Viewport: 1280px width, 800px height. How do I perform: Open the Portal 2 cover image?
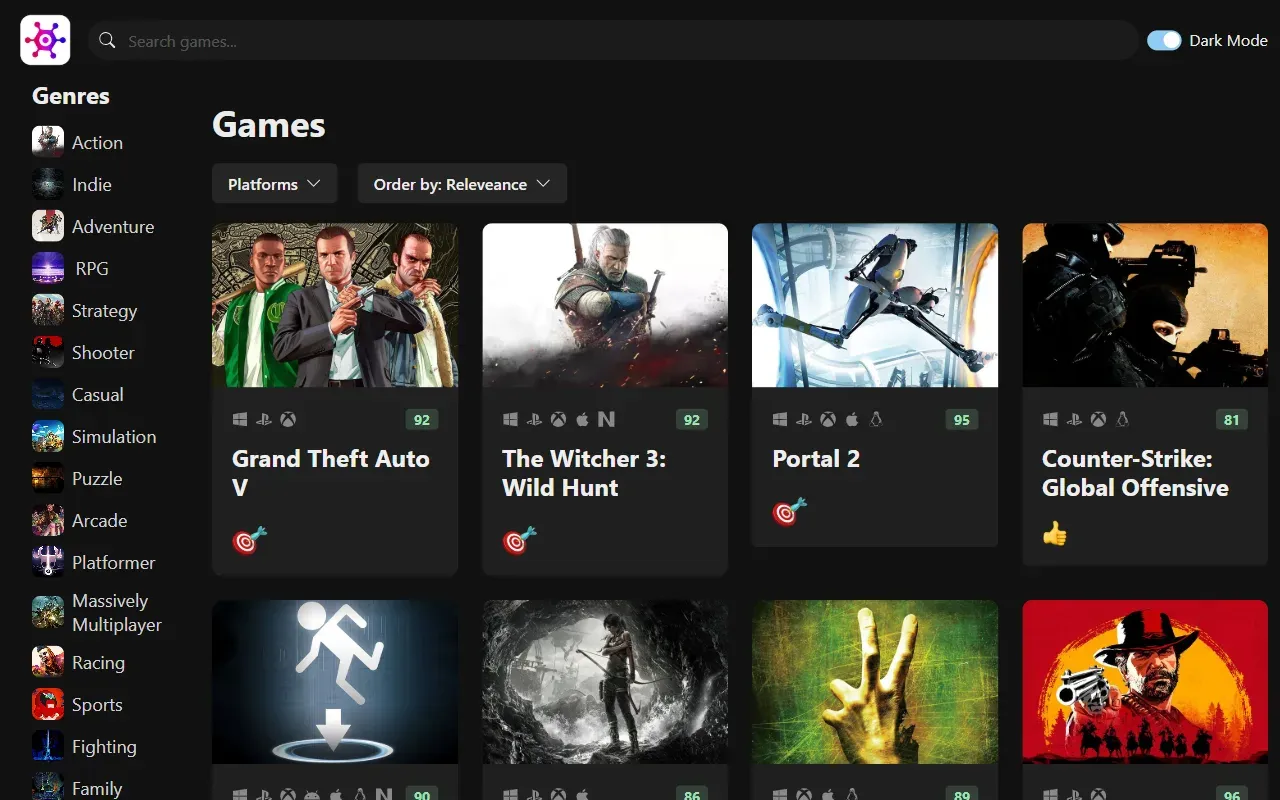pos(875,305)
